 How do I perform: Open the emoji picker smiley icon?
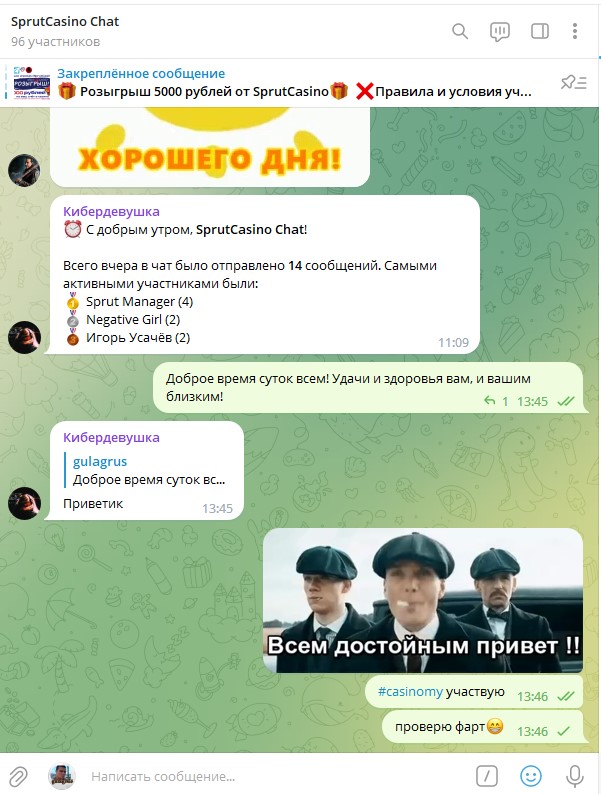[531, 776]
